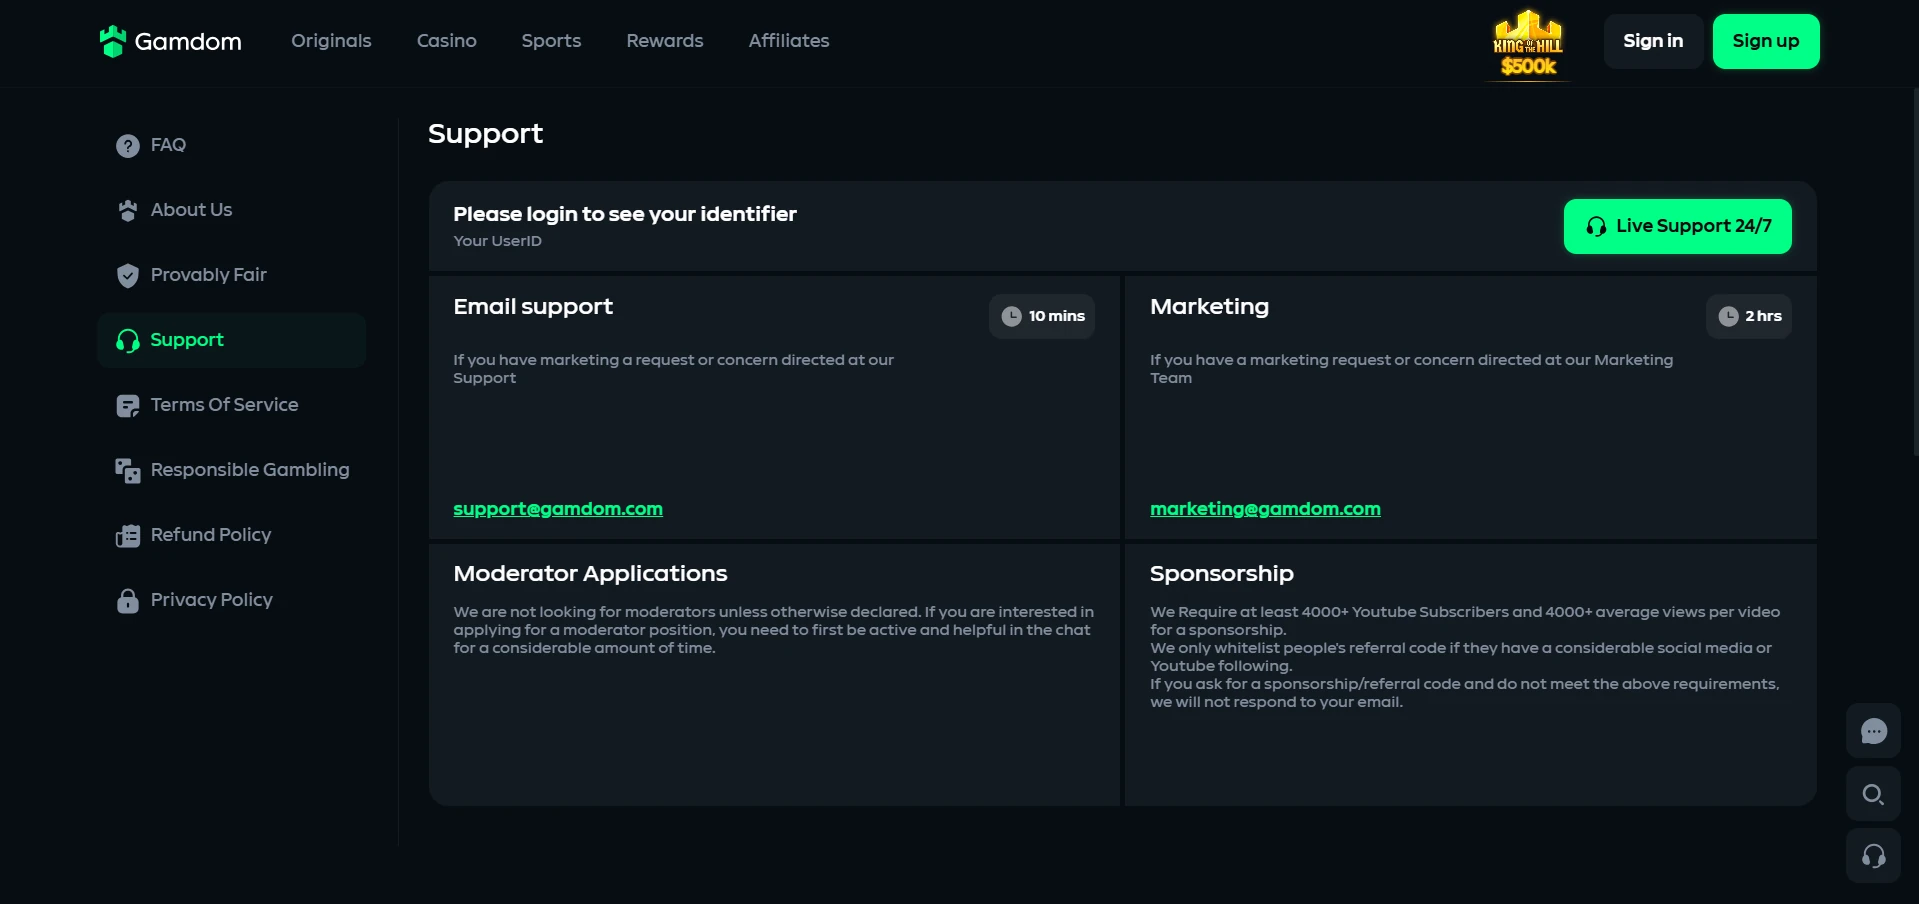
Task: Open the floating chat bubble button
Action: (1873, 731)
